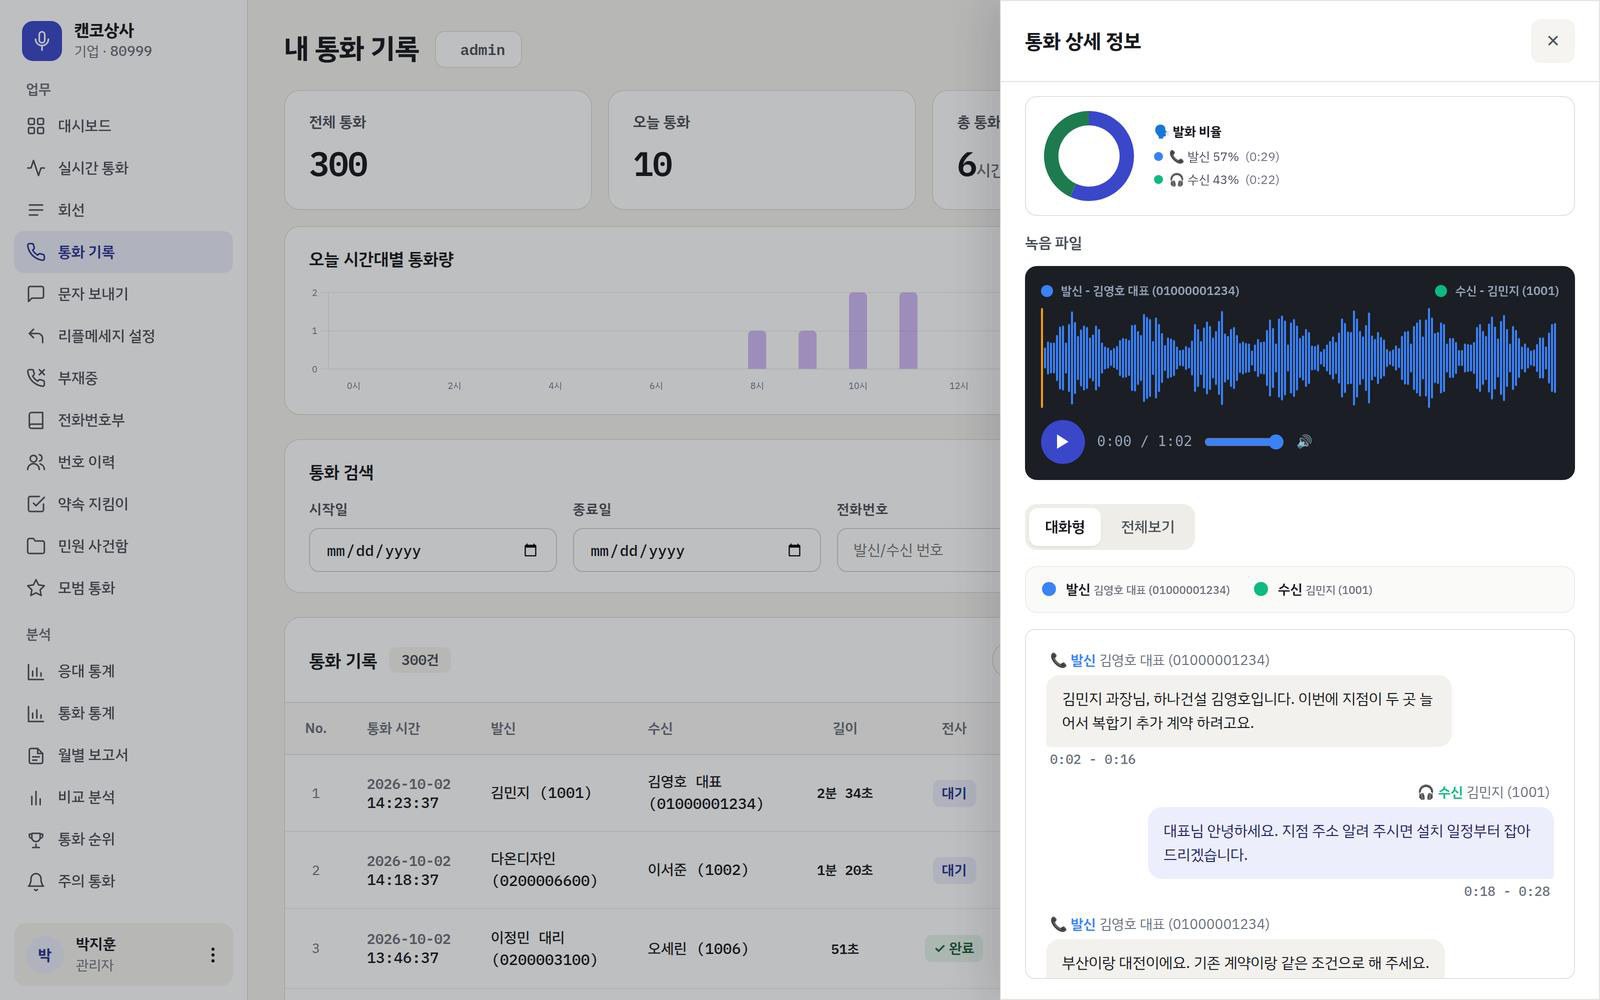Viewport: 1600px width, 1000px height.
Task: Open the 번호 이력 people icon
Action: click(x=36, y=462)
